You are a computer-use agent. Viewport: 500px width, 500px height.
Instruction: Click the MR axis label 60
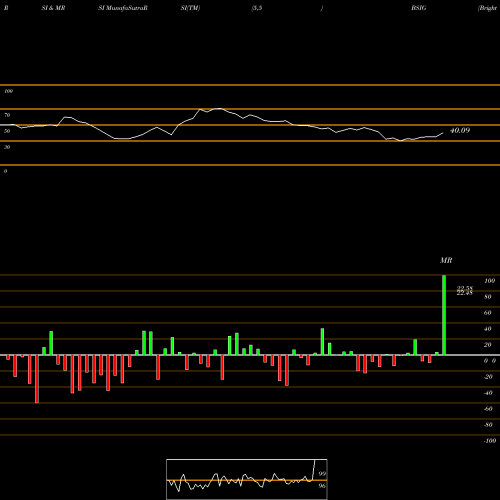coord(488,313)
